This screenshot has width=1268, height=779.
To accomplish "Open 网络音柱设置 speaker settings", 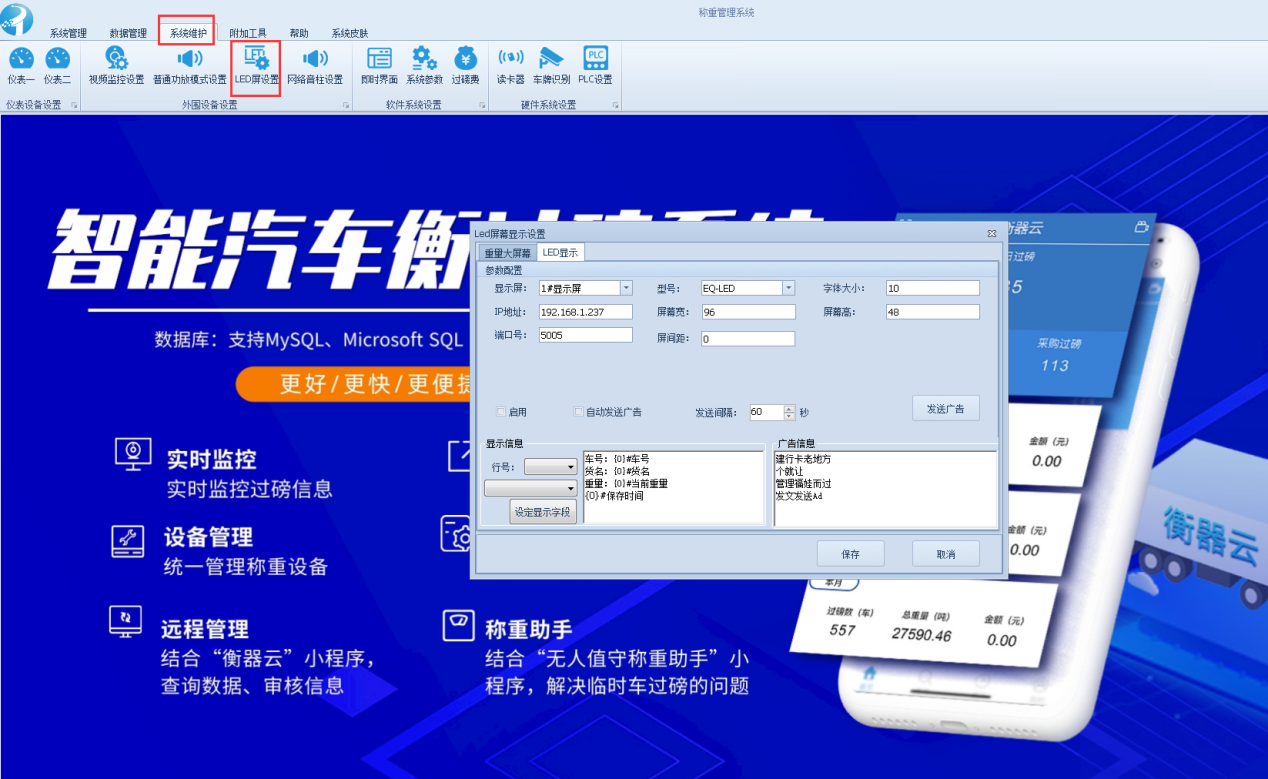I will (x=315, y=64).
